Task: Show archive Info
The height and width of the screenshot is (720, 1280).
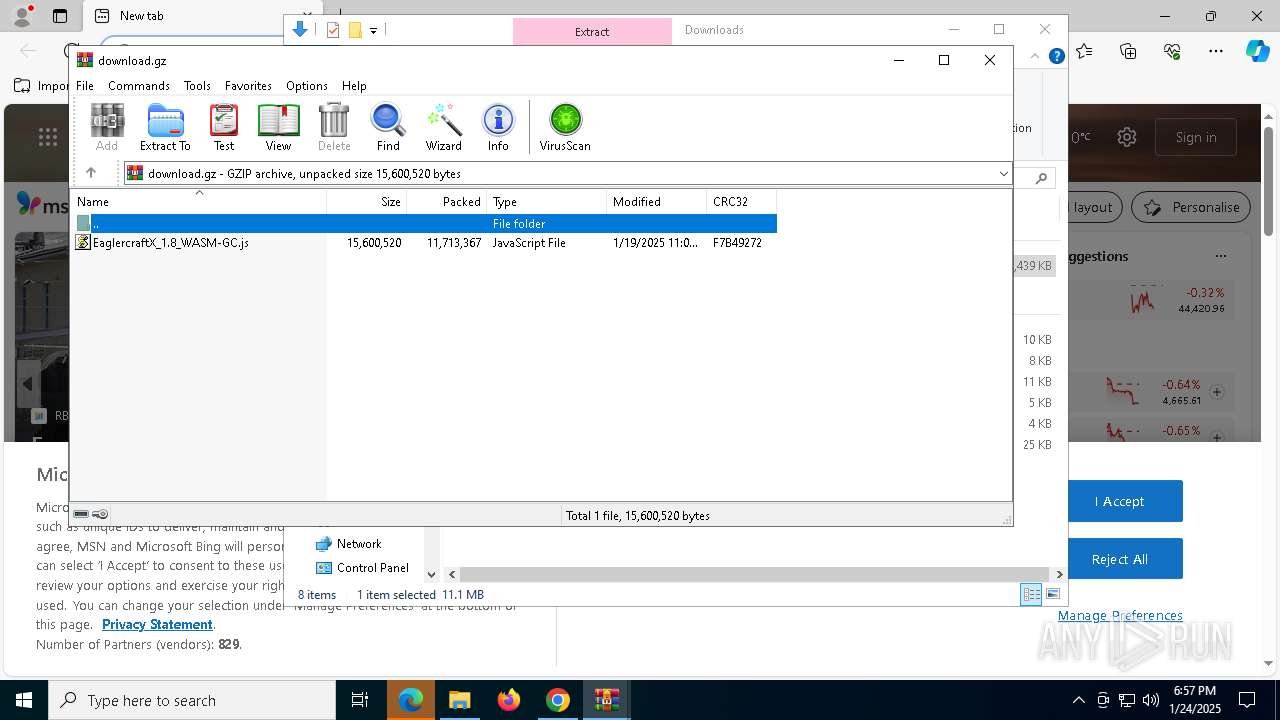Action: 498,127
